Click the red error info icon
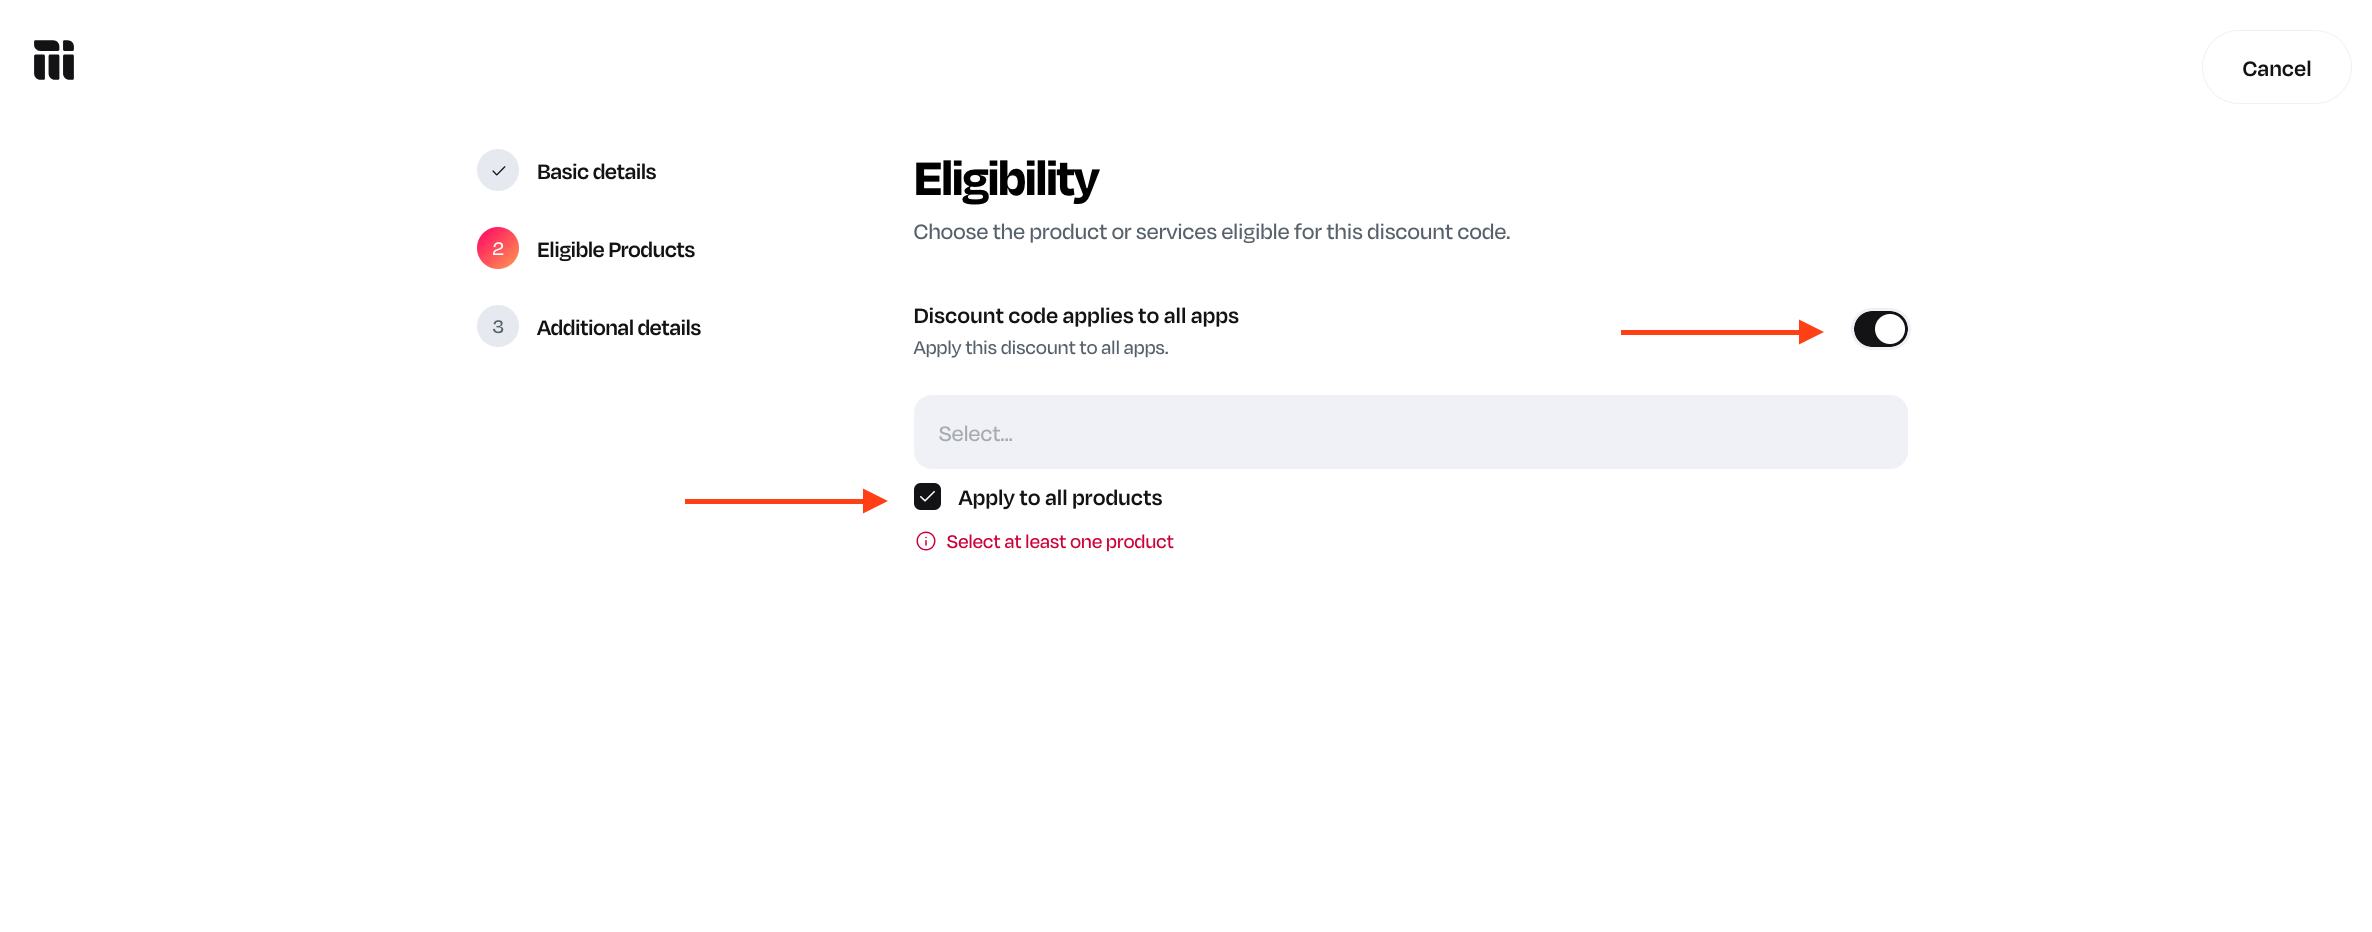The height and width of the screenshot is (932, 2372). pyautogui.click(x=926, y=541)
